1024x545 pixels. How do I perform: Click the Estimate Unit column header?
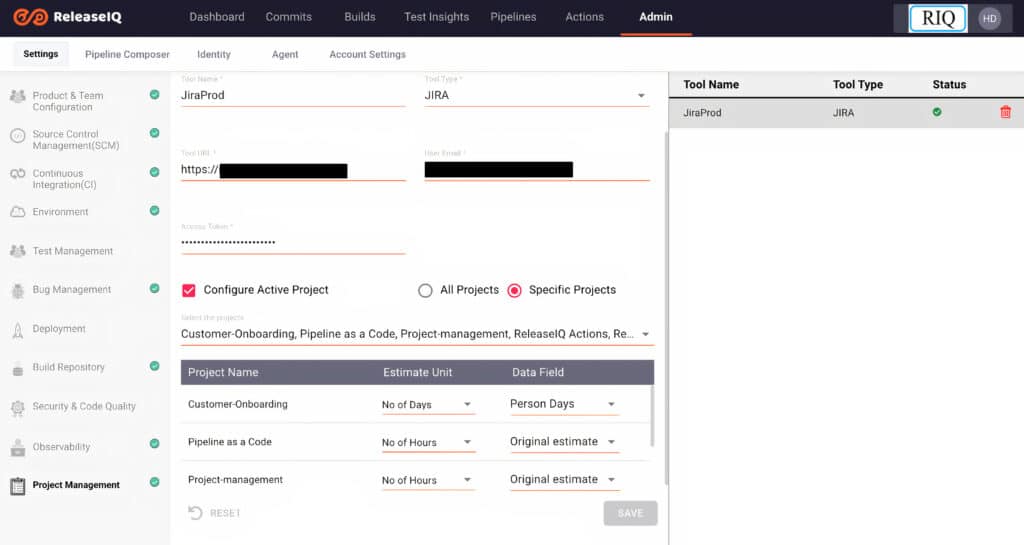pyautogui.click(x=417, y=373)
